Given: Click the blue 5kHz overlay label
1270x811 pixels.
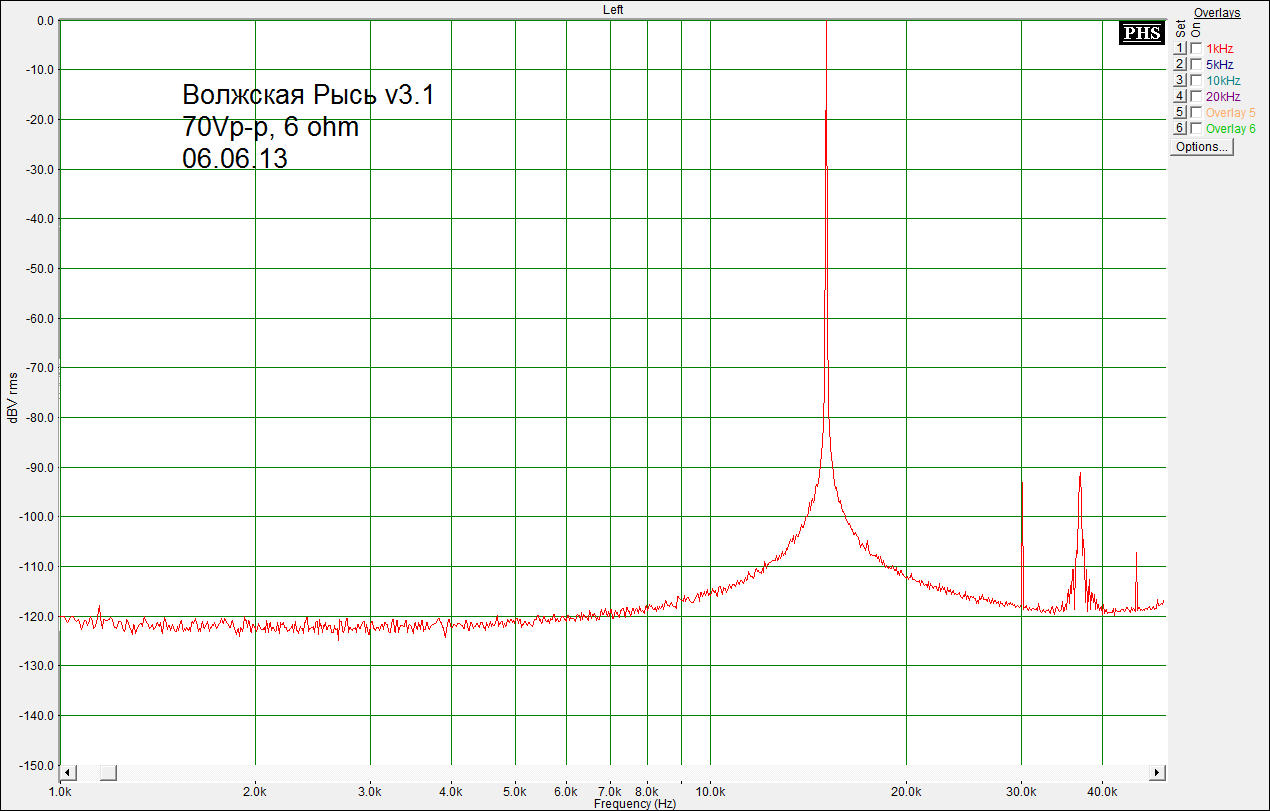Looking at the screenshot, I should click(1219, 64).
